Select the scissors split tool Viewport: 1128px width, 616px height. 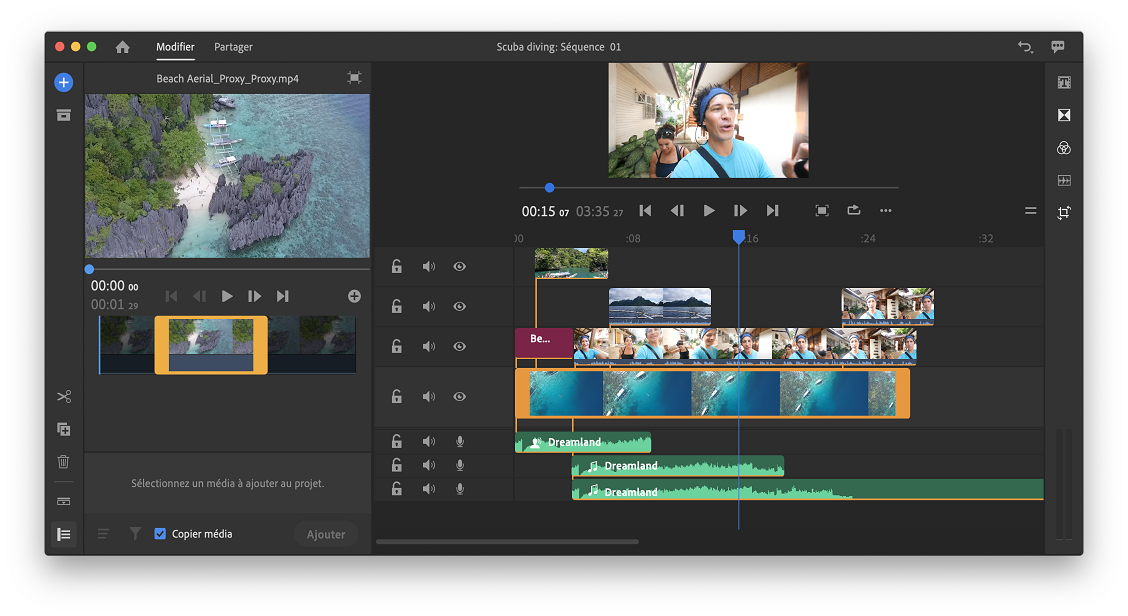[63, 397]
